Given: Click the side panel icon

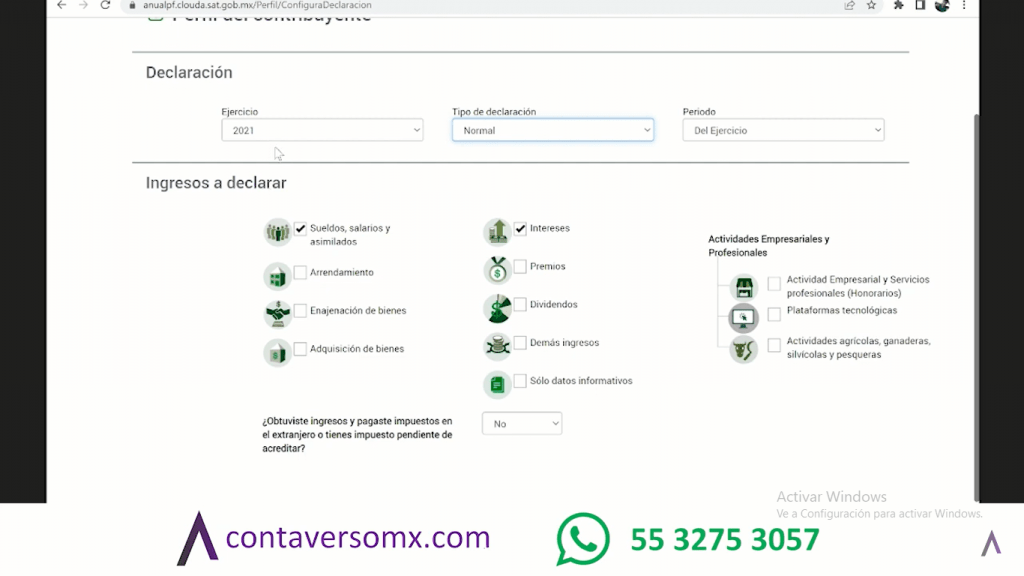Looking at the screenshot, I should click(920, 5).
